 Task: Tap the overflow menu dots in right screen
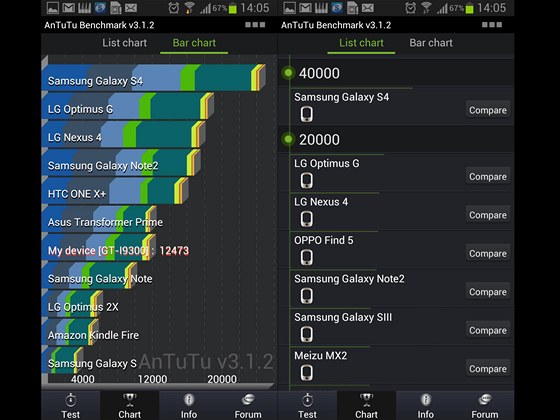pos(492,25)
